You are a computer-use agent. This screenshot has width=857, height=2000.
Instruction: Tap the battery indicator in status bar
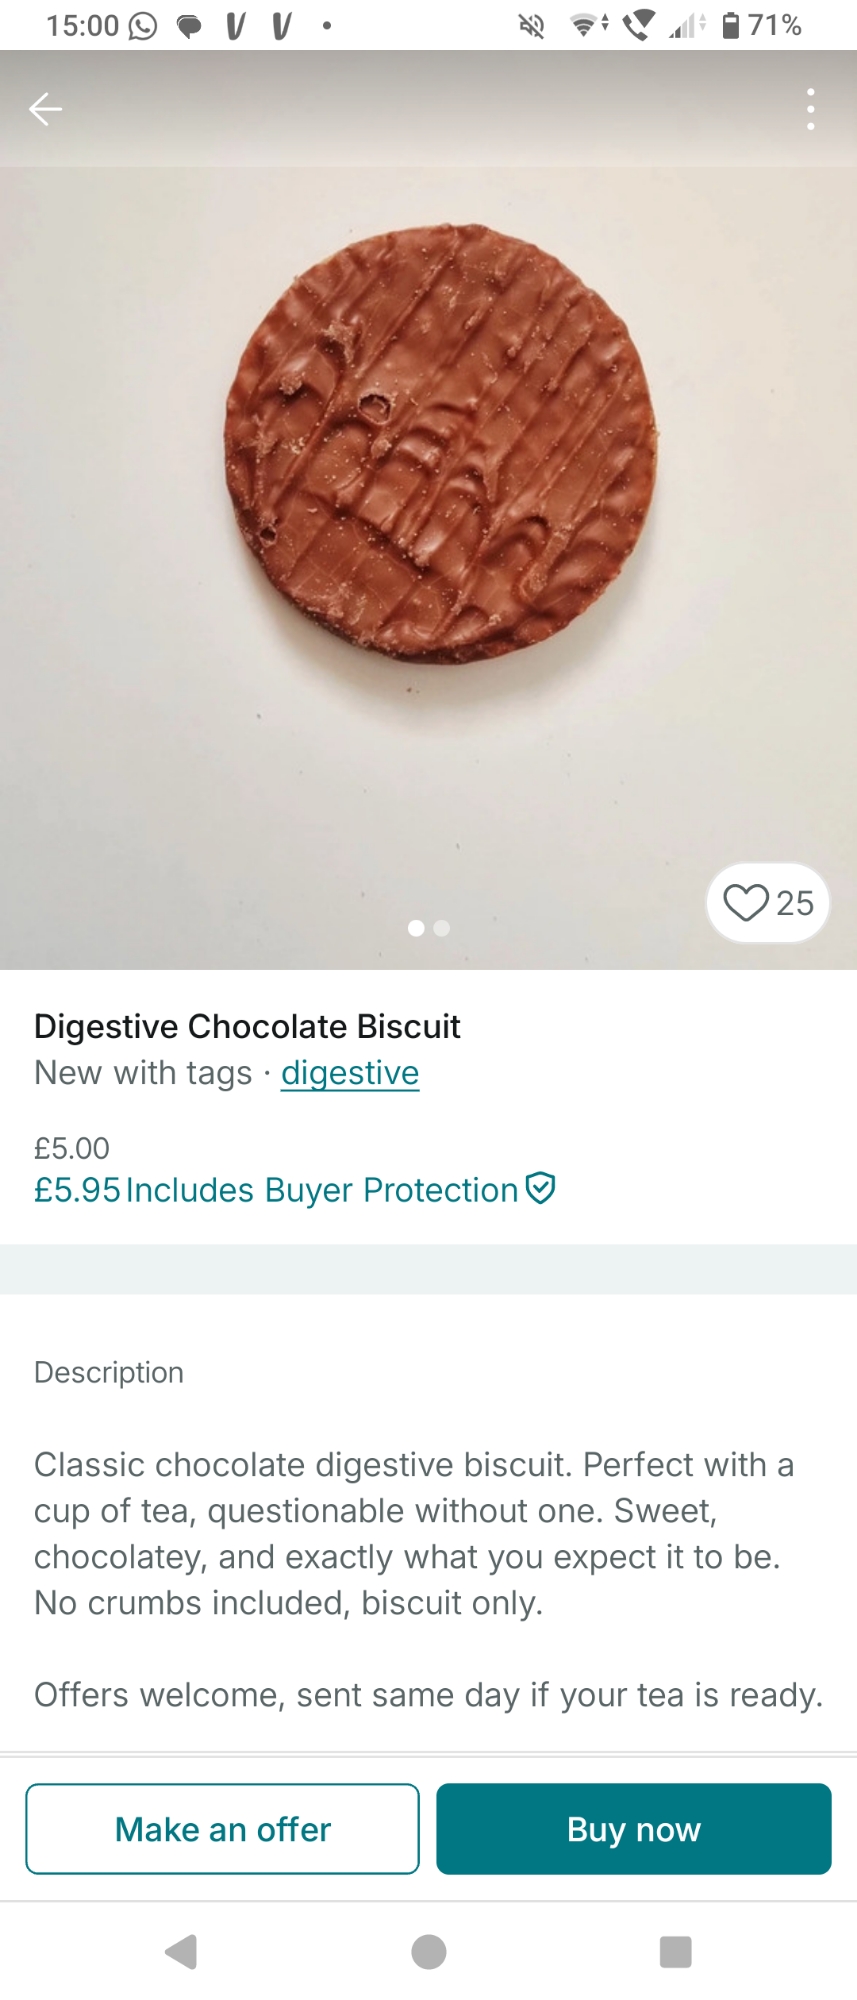click(731, 25)
